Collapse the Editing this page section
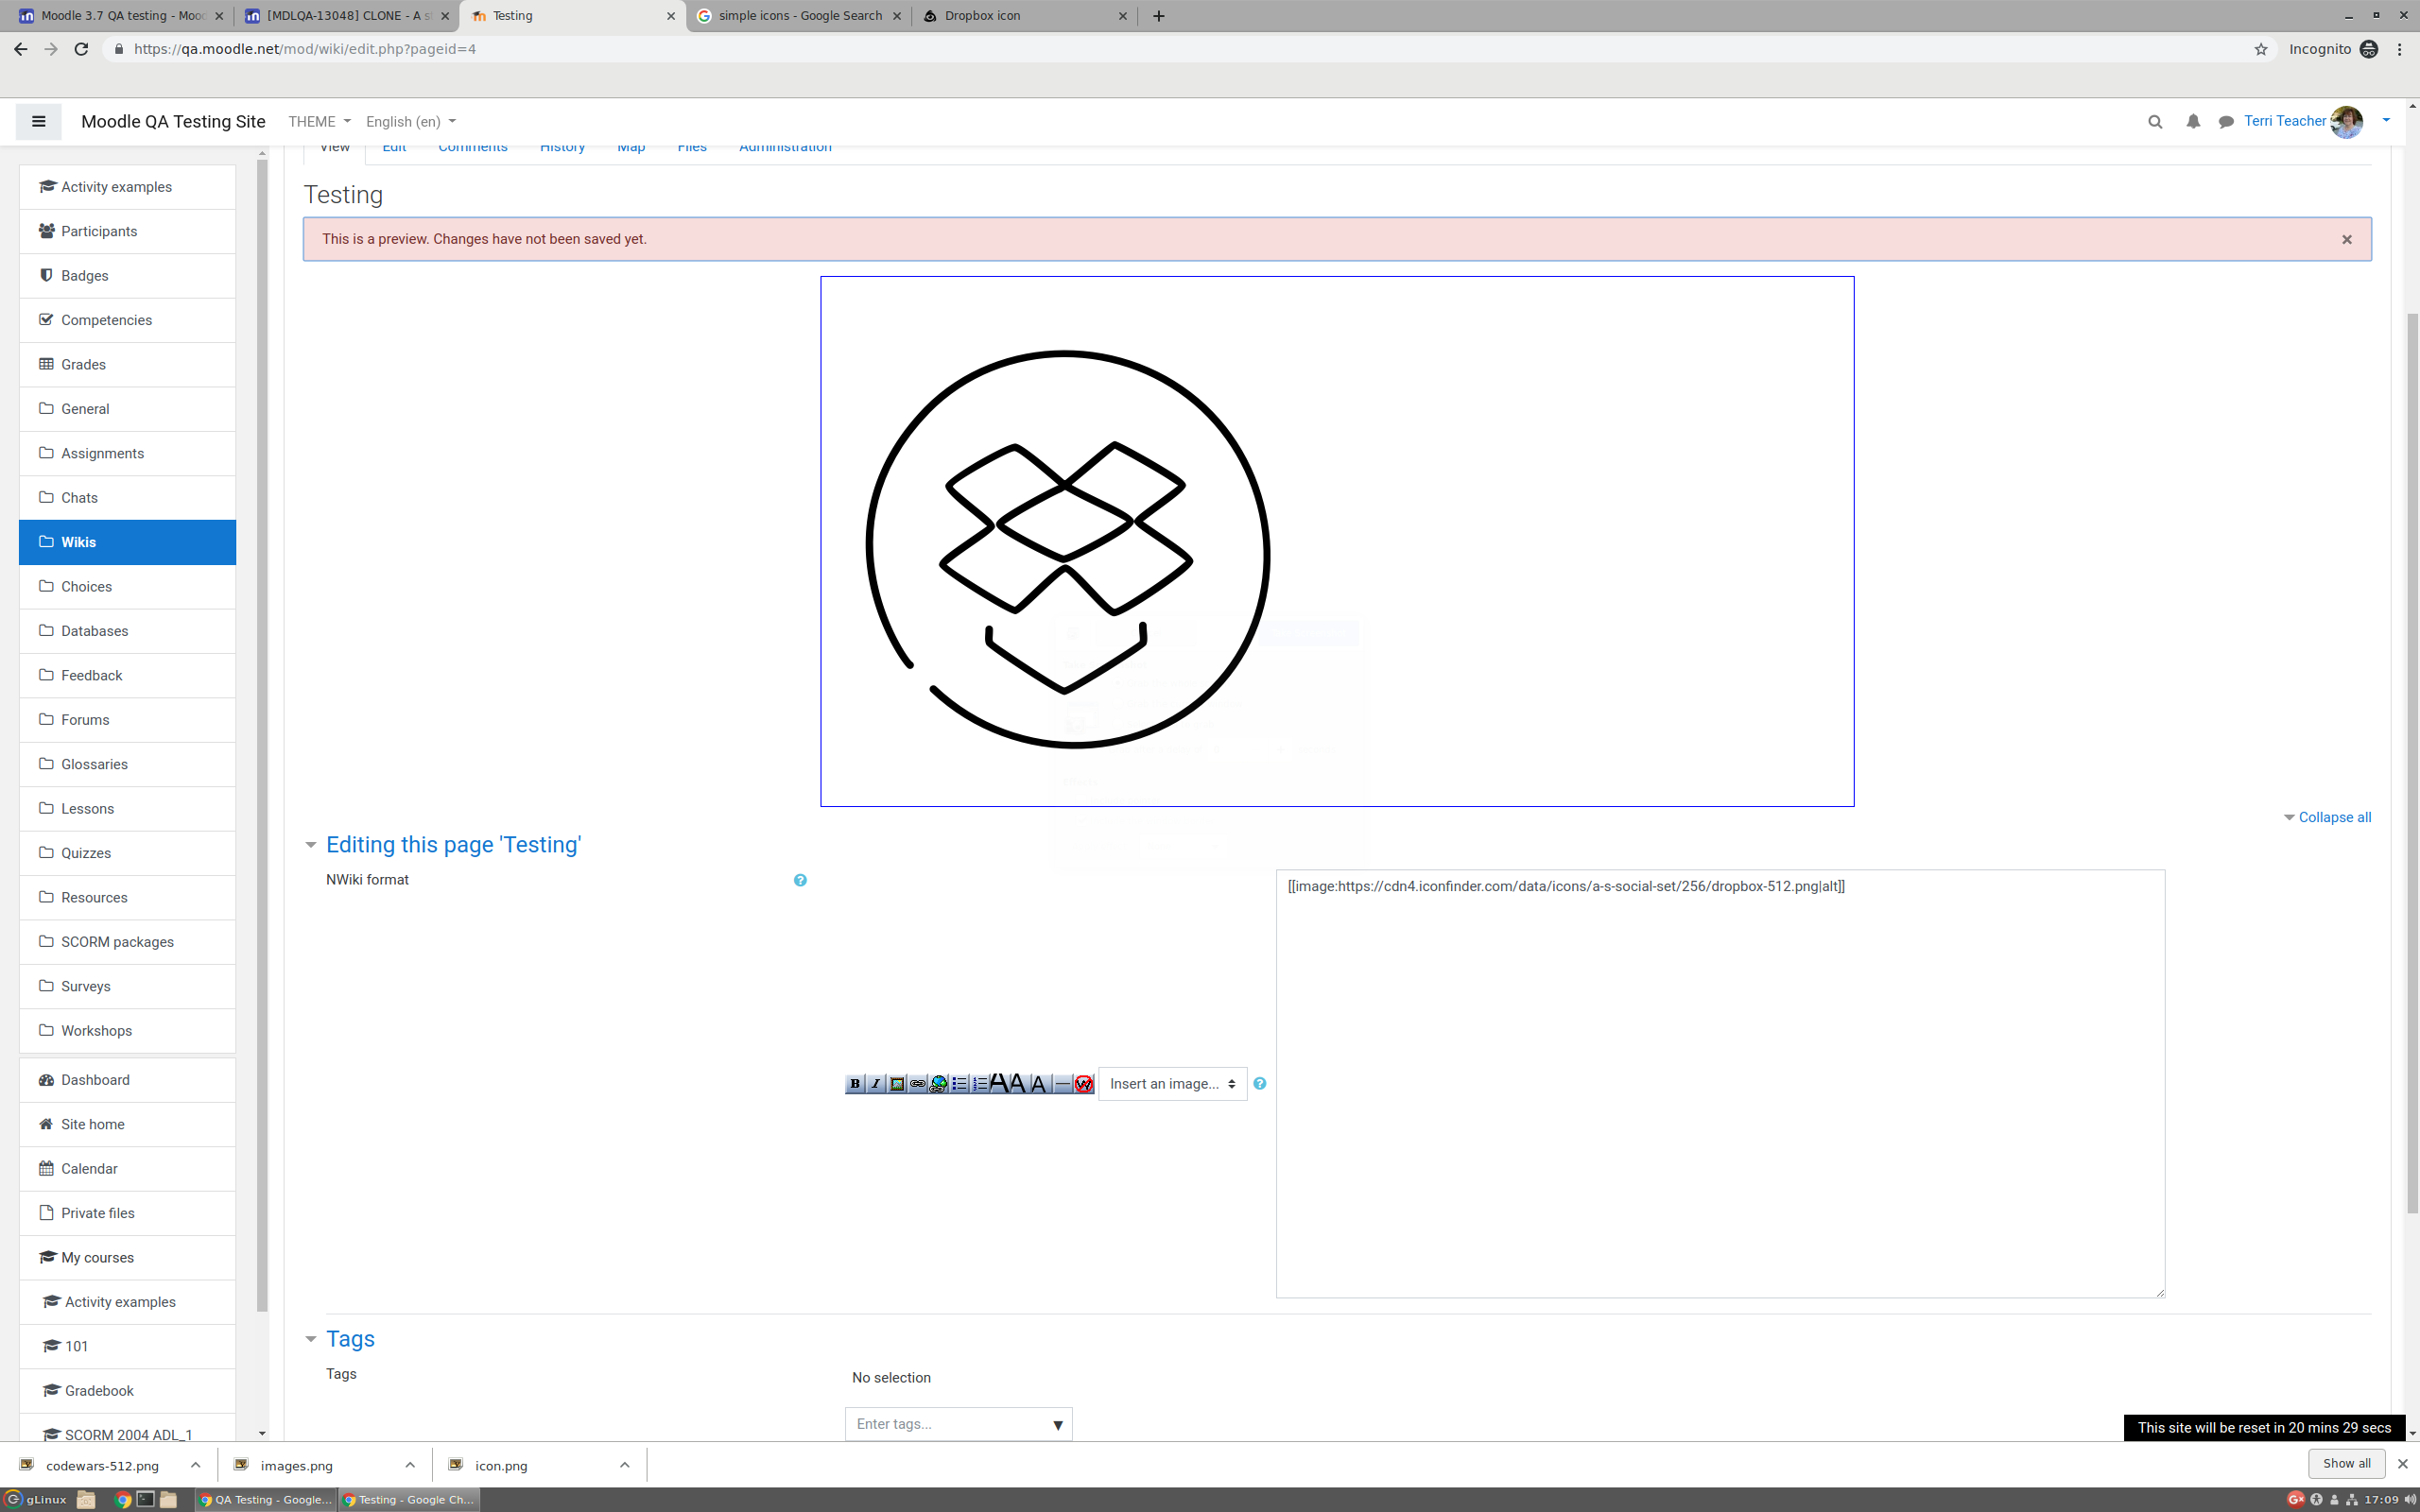2420x1512 pixels. 311,846
